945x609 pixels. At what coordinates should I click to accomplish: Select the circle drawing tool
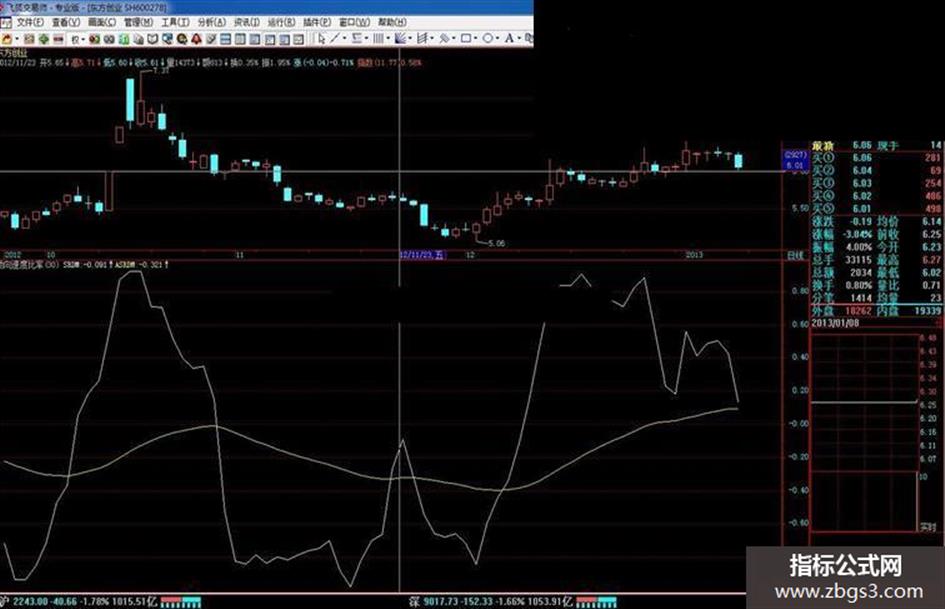(488, 39)
